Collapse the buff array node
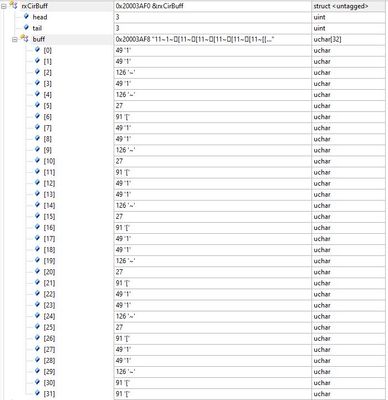 (15, 40)
